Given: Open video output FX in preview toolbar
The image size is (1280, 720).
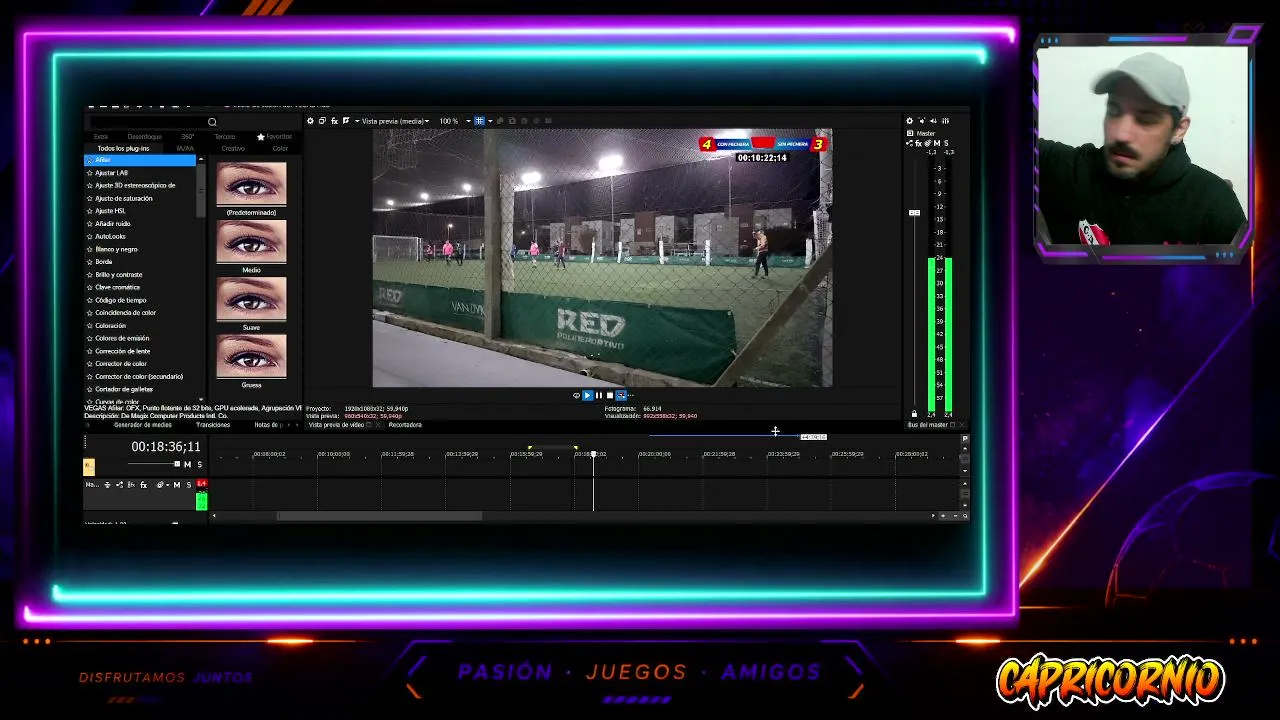Looking at the screenshot, I should 334,121.
